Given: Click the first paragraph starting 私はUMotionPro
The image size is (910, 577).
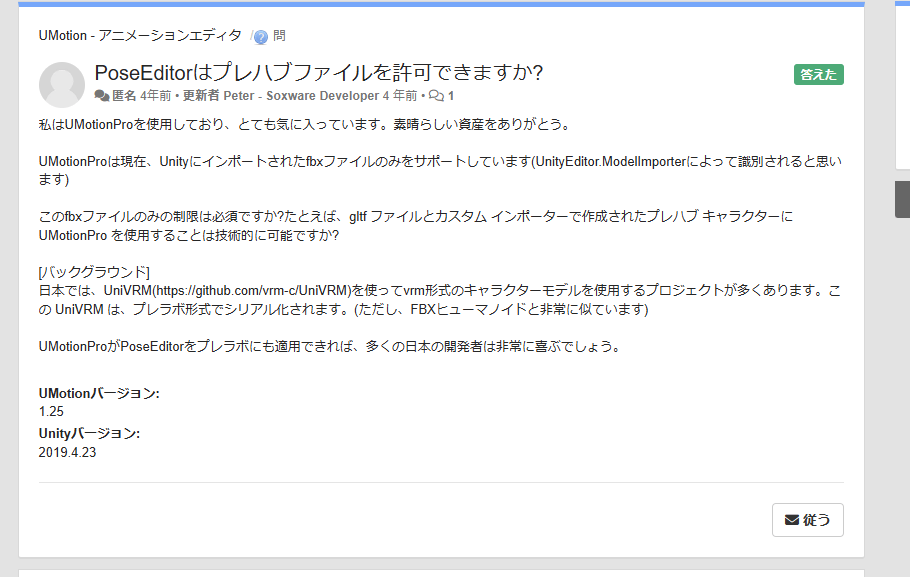Looking at the screenshot, I should coord(306,124).
